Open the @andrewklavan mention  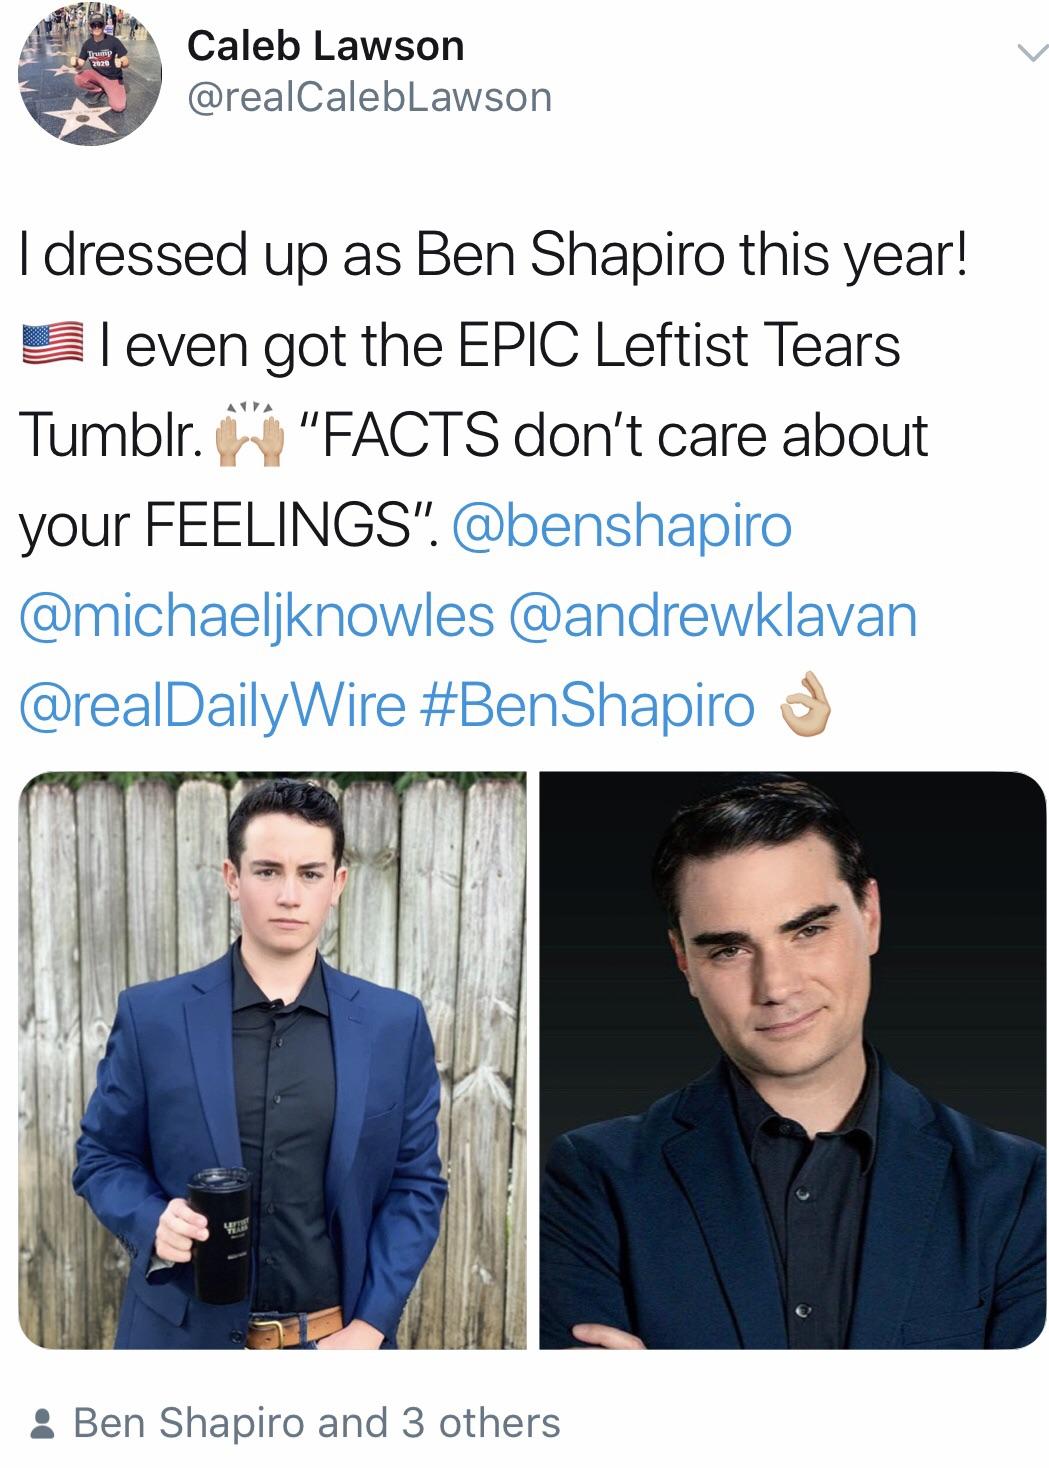click(x=713, y=616)
